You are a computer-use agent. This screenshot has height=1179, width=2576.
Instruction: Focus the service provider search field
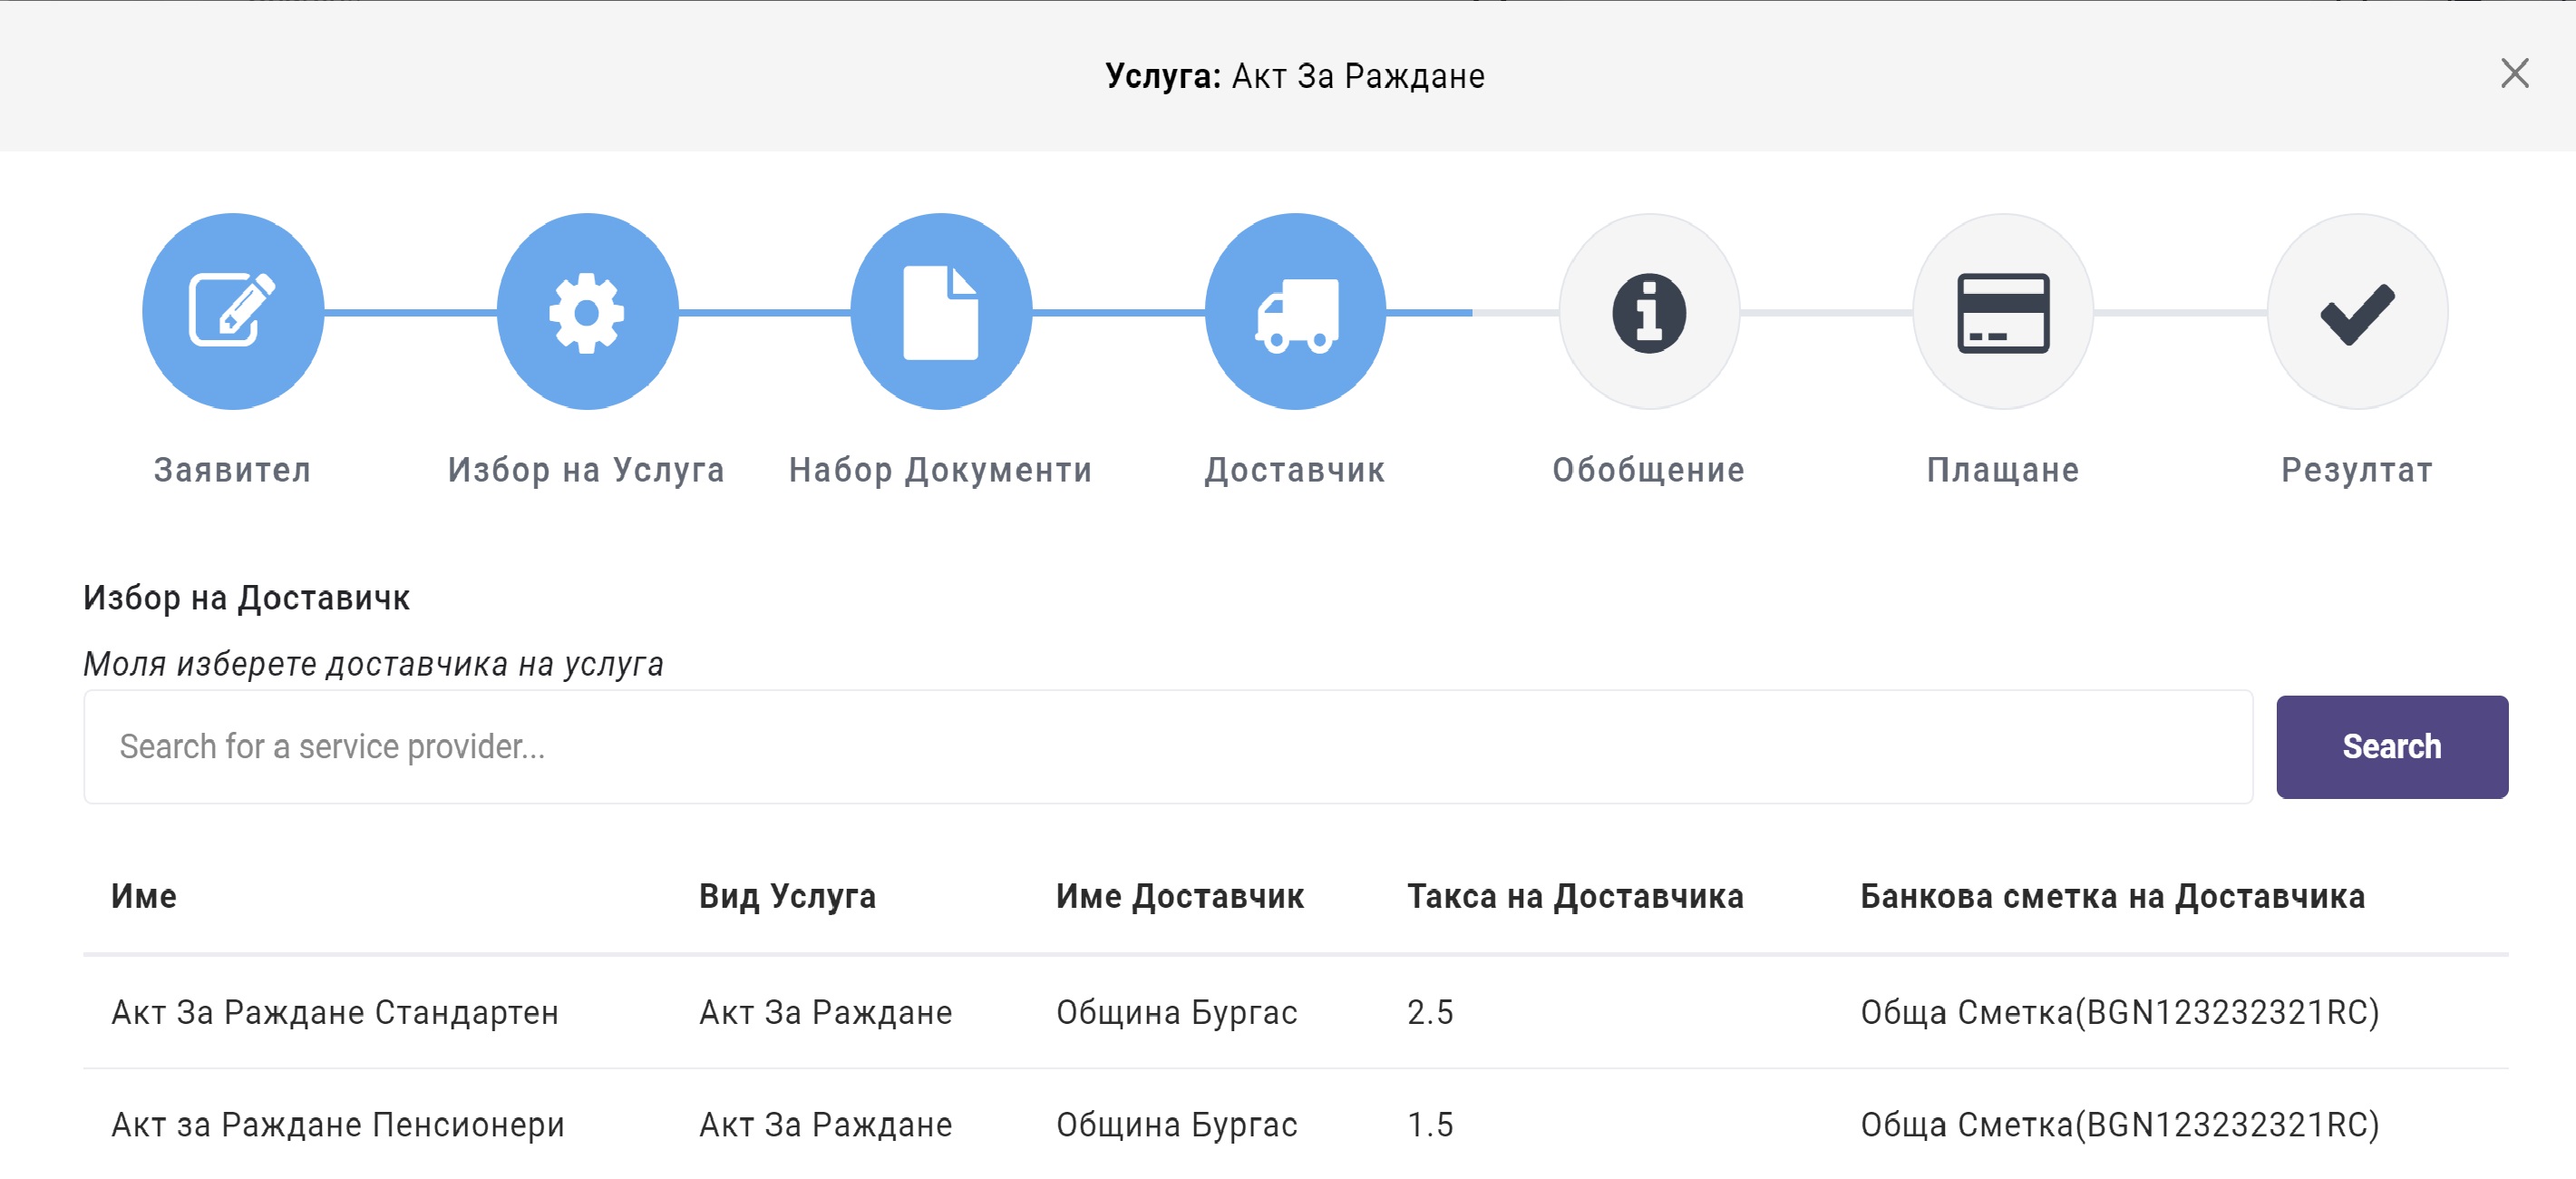(1167, 746)
